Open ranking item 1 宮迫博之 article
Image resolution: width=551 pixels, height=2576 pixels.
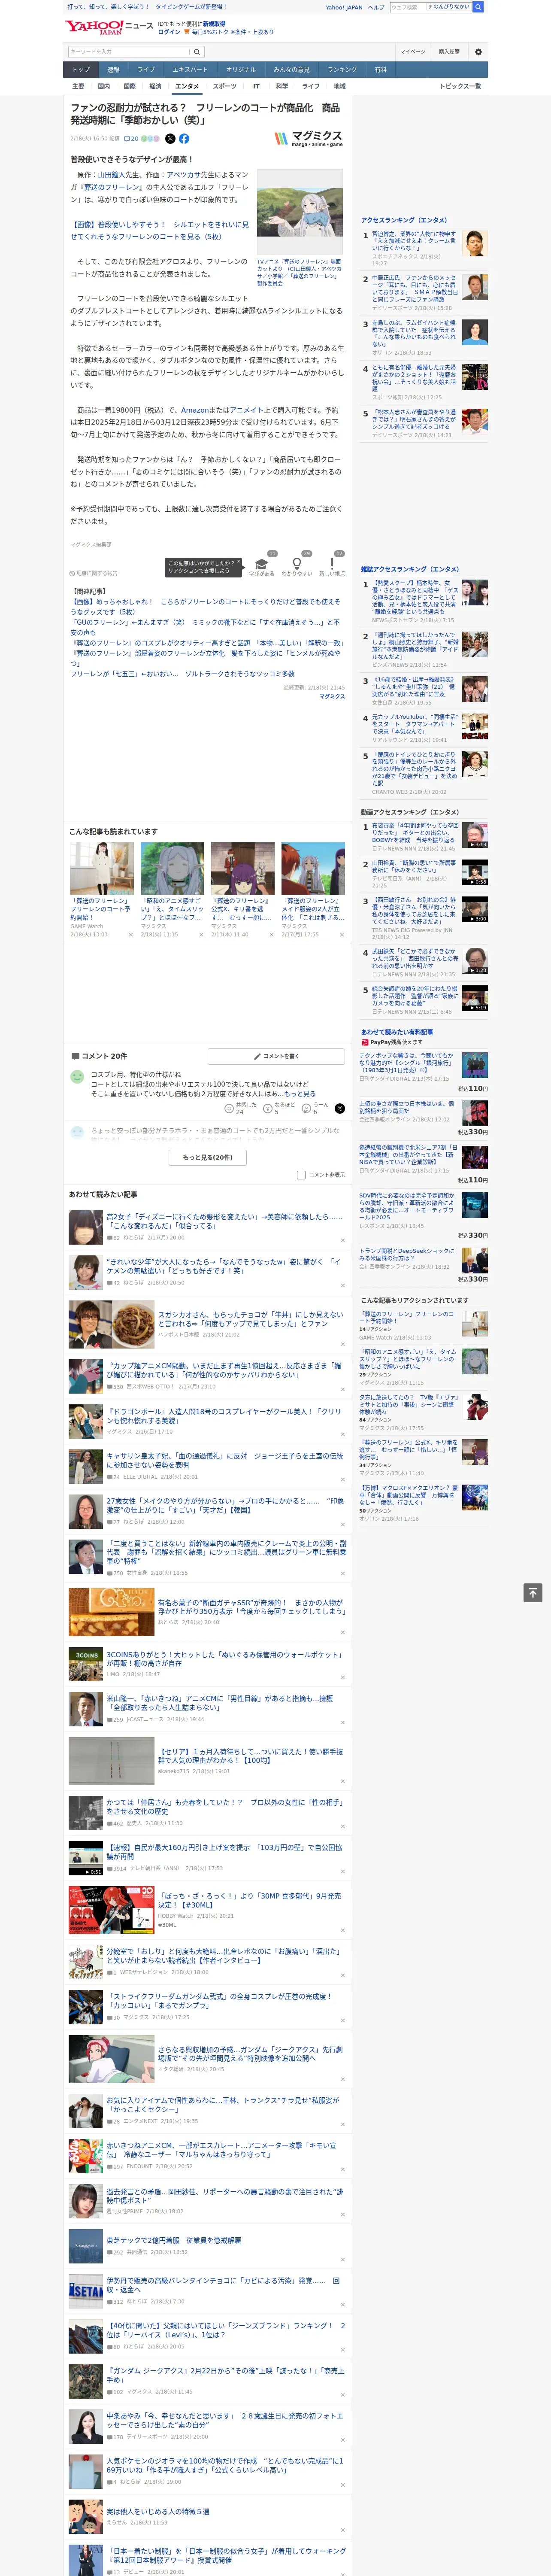[414, 241]
